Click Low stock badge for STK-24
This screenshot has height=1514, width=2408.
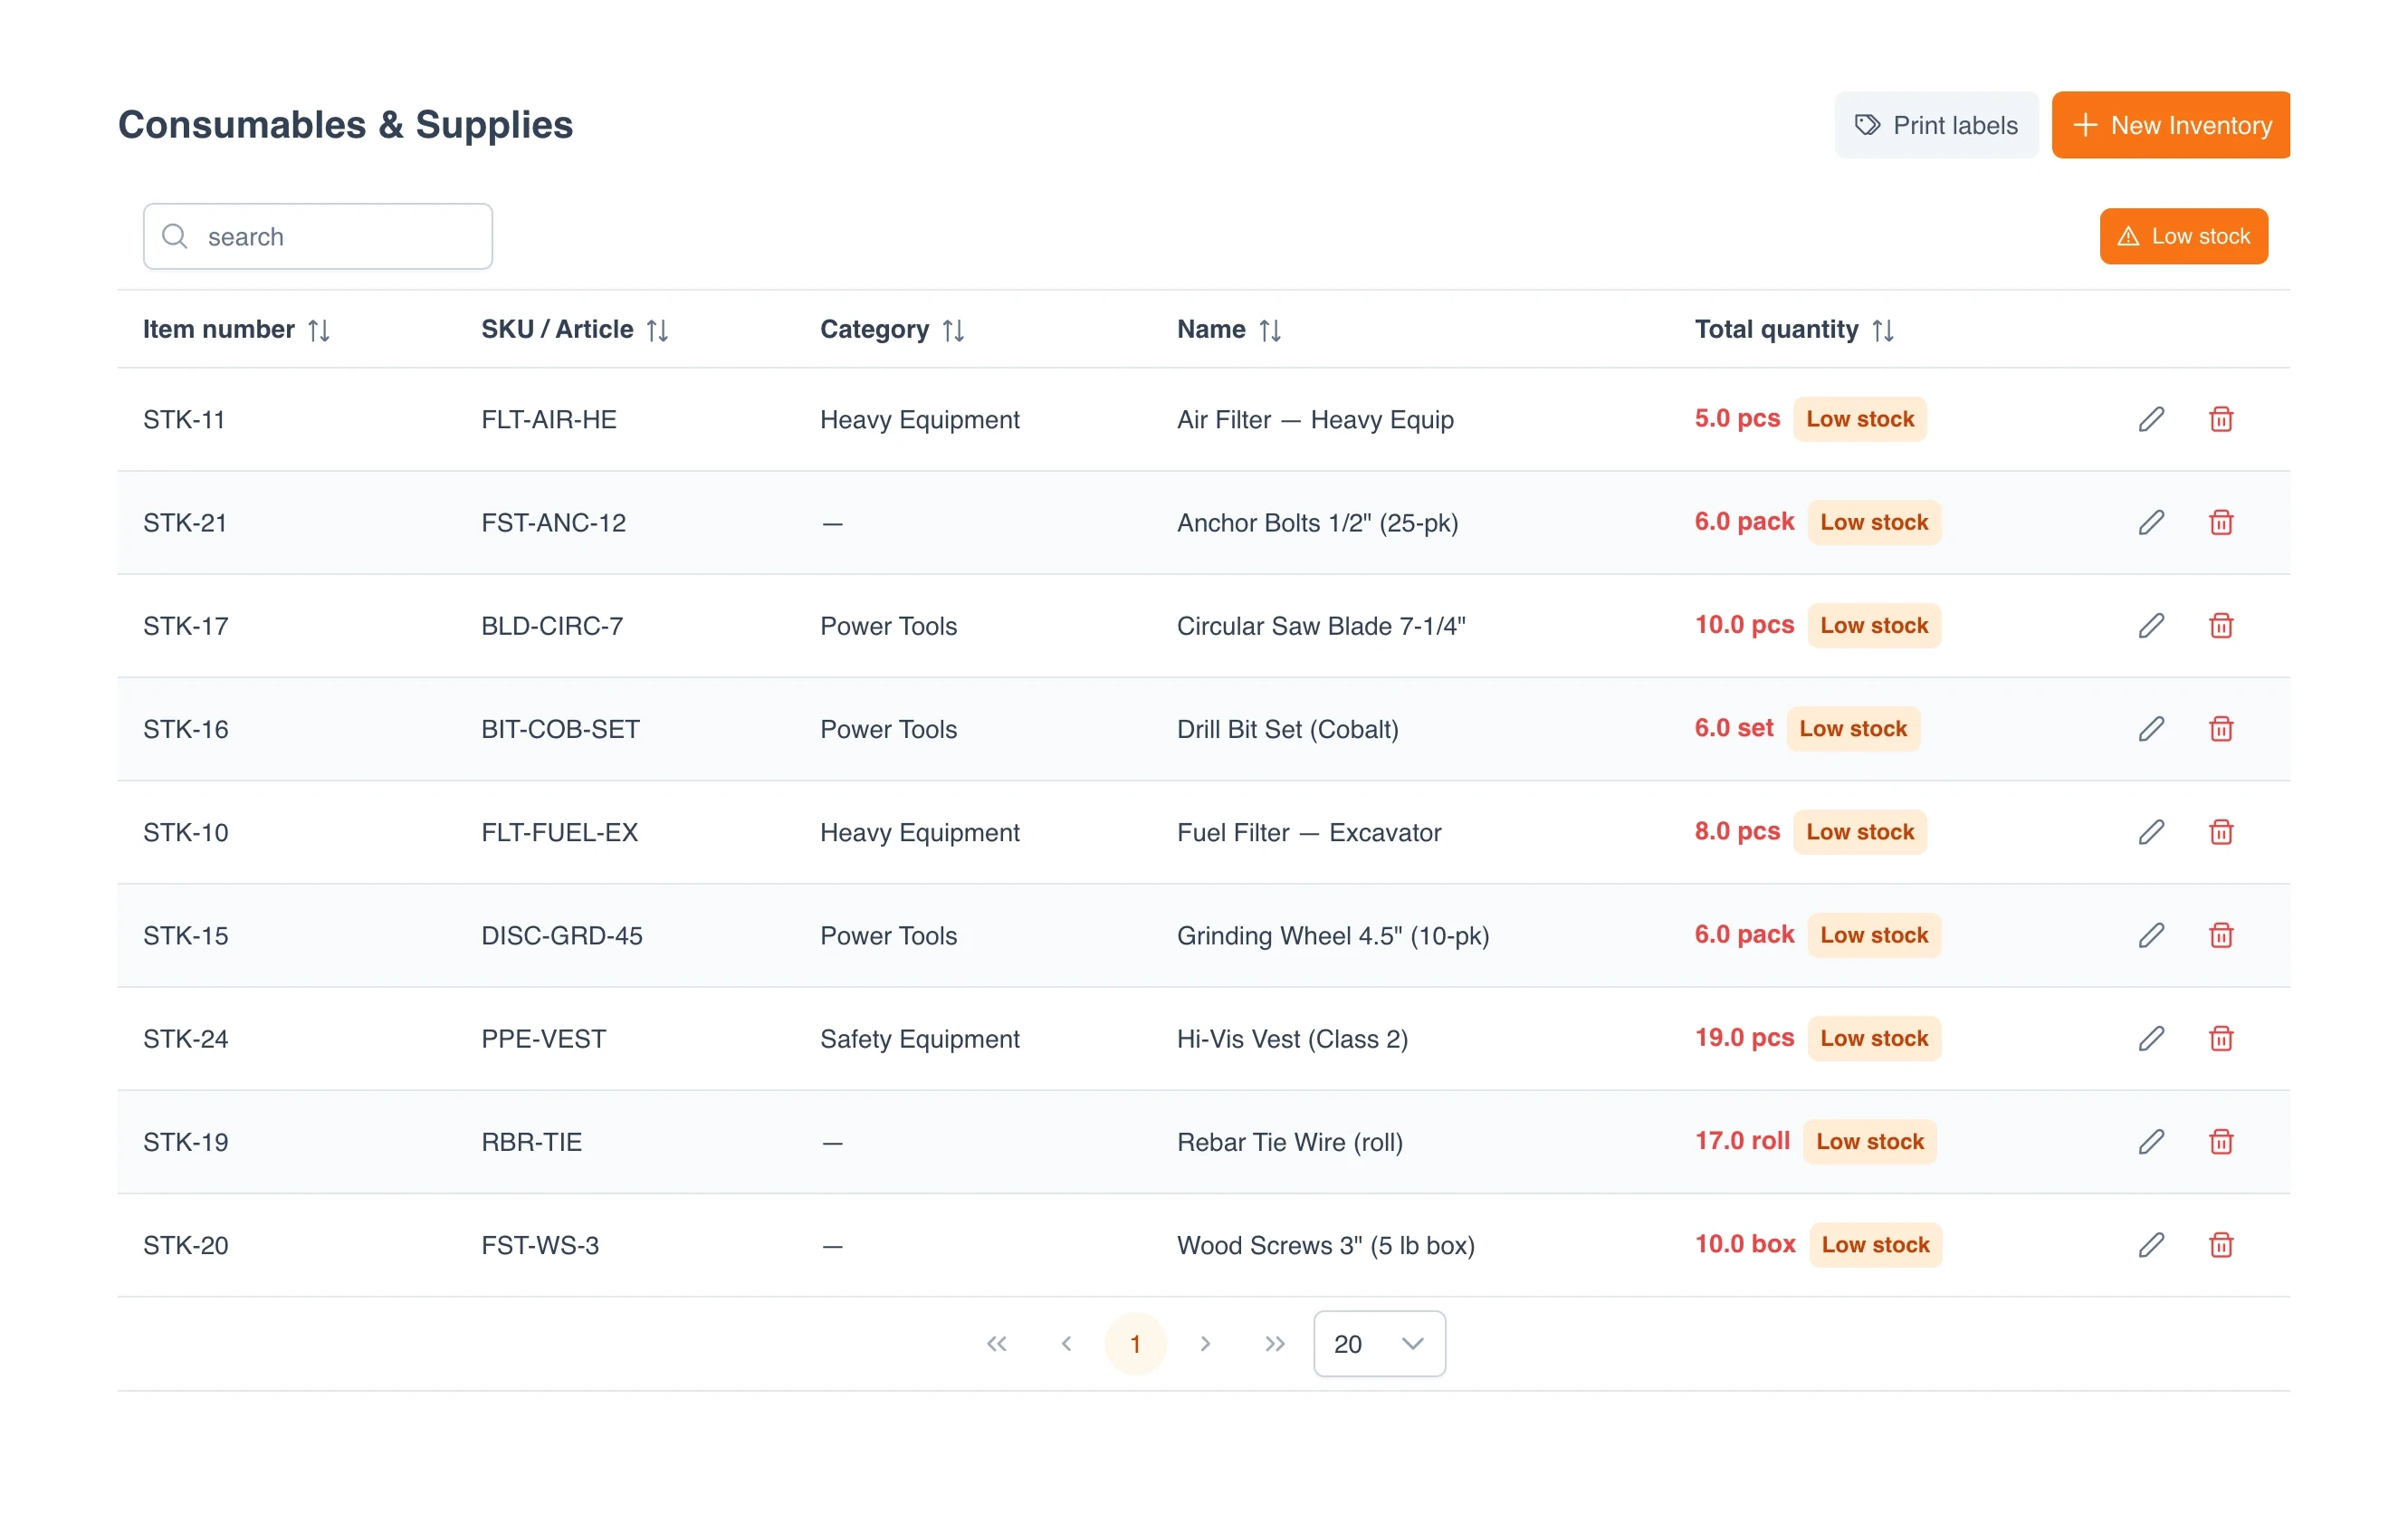pyautogui.click(x=1873, y=1038)
